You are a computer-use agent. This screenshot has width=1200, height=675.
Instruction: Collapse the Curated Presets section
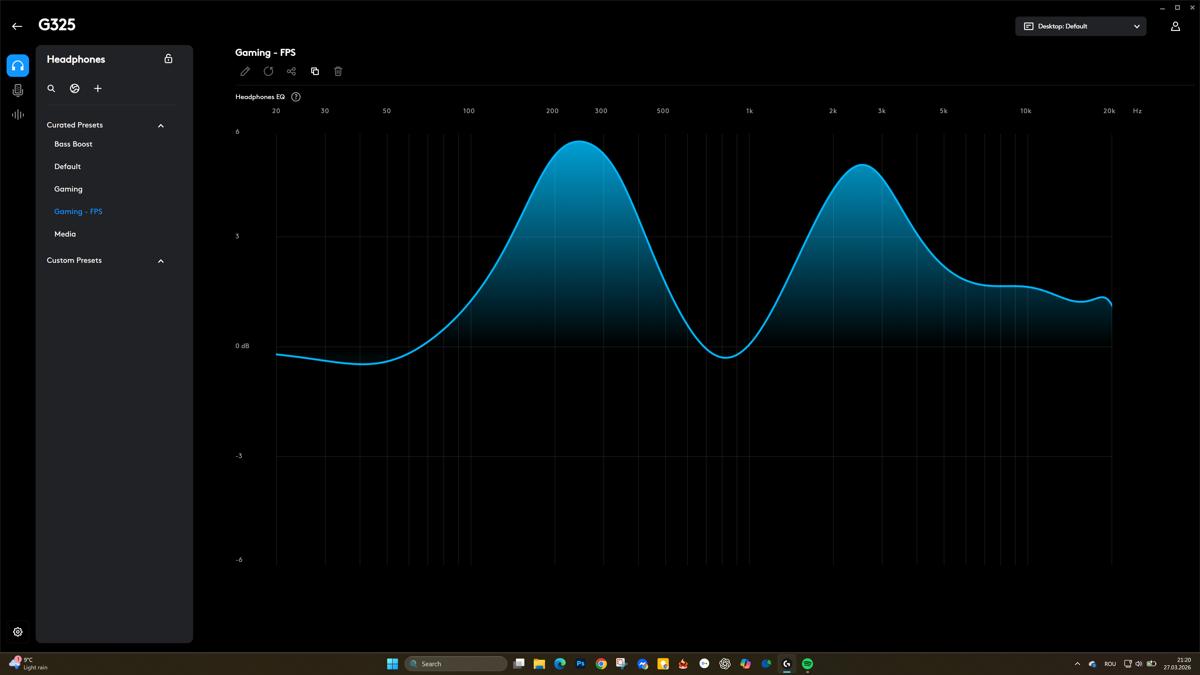161,126
